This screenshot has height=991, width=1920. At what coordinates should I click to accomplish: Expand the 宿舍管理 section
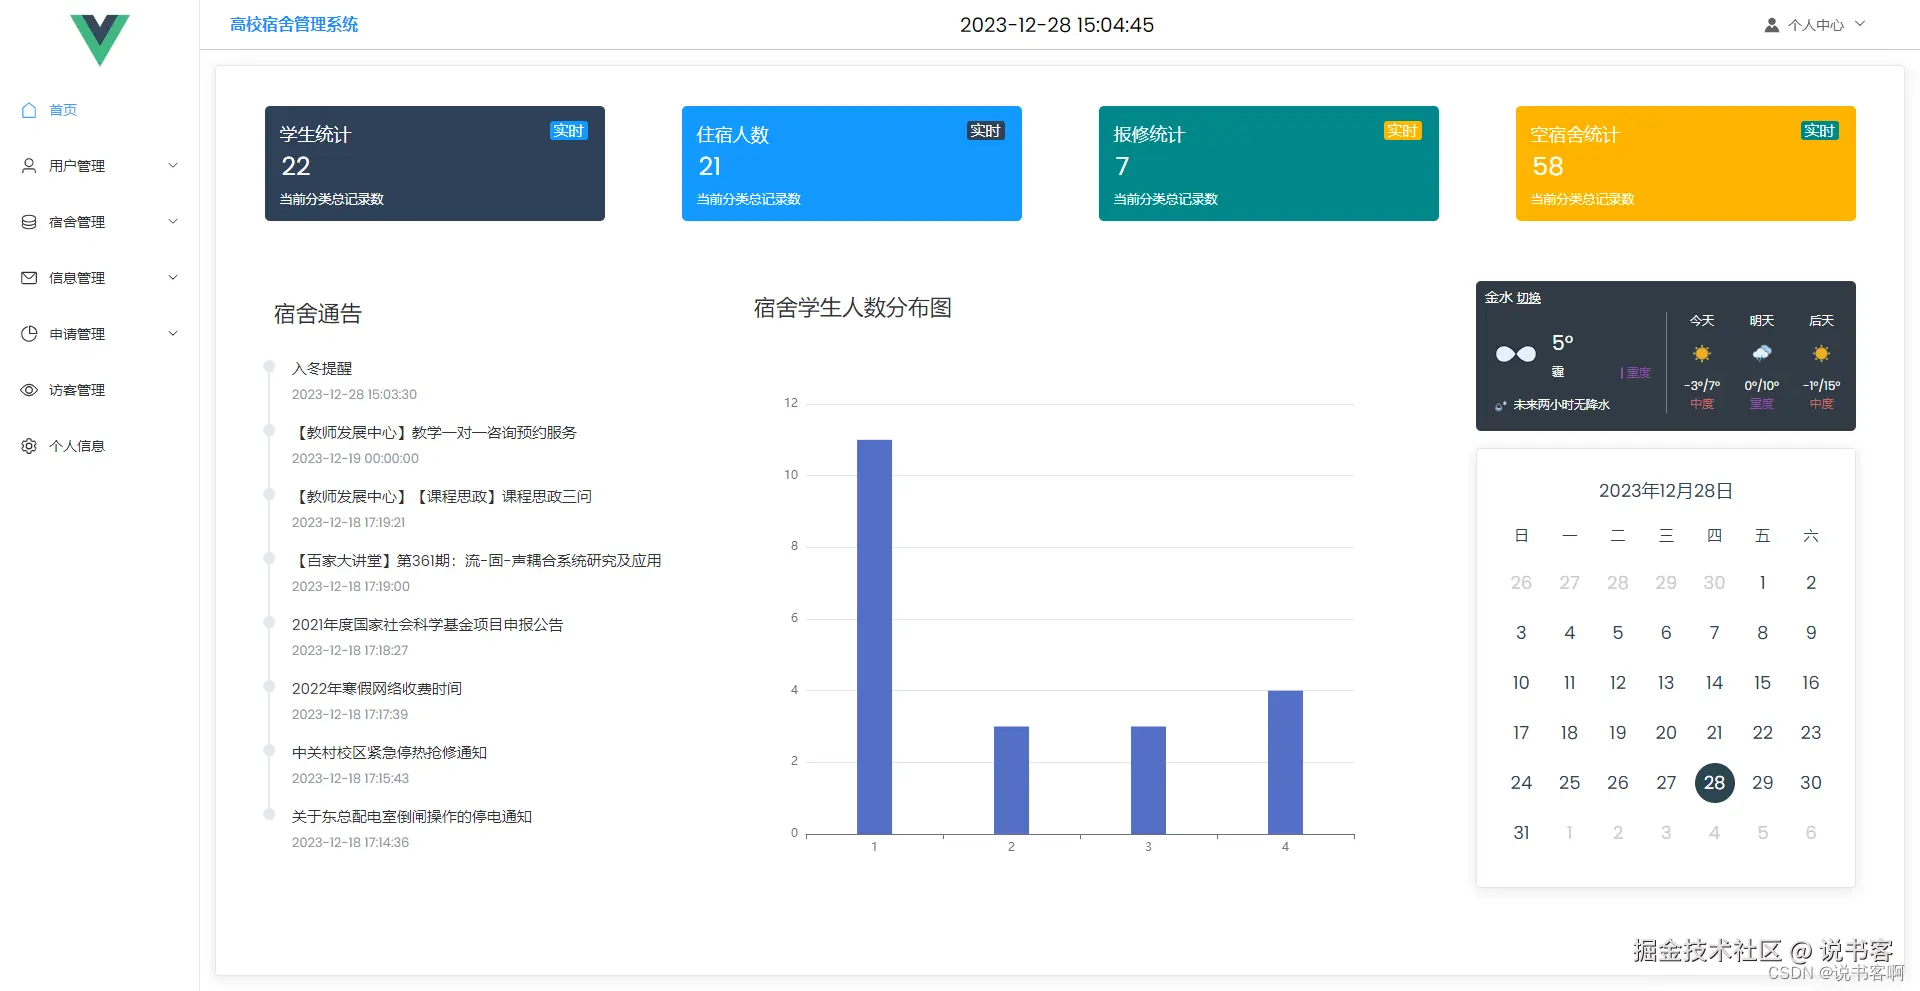(173, 222)
